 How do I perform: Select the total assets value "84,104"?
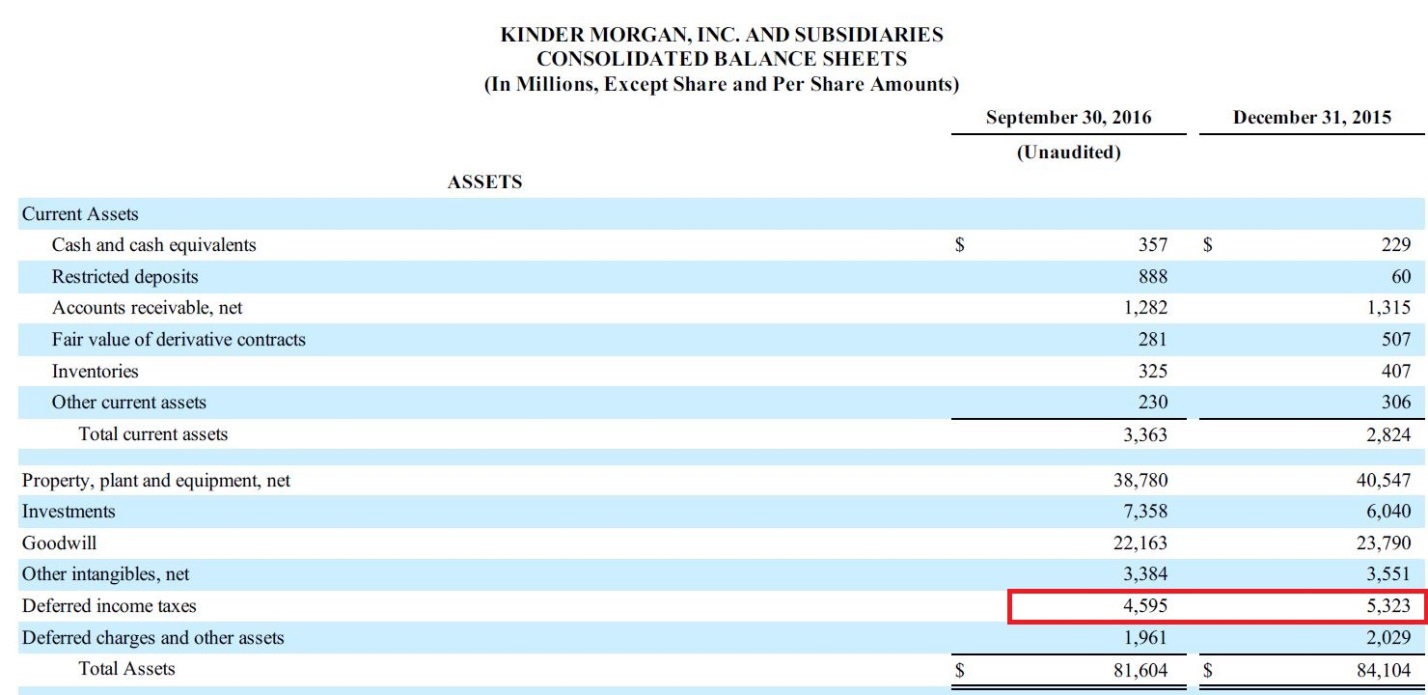(1385, 669)
